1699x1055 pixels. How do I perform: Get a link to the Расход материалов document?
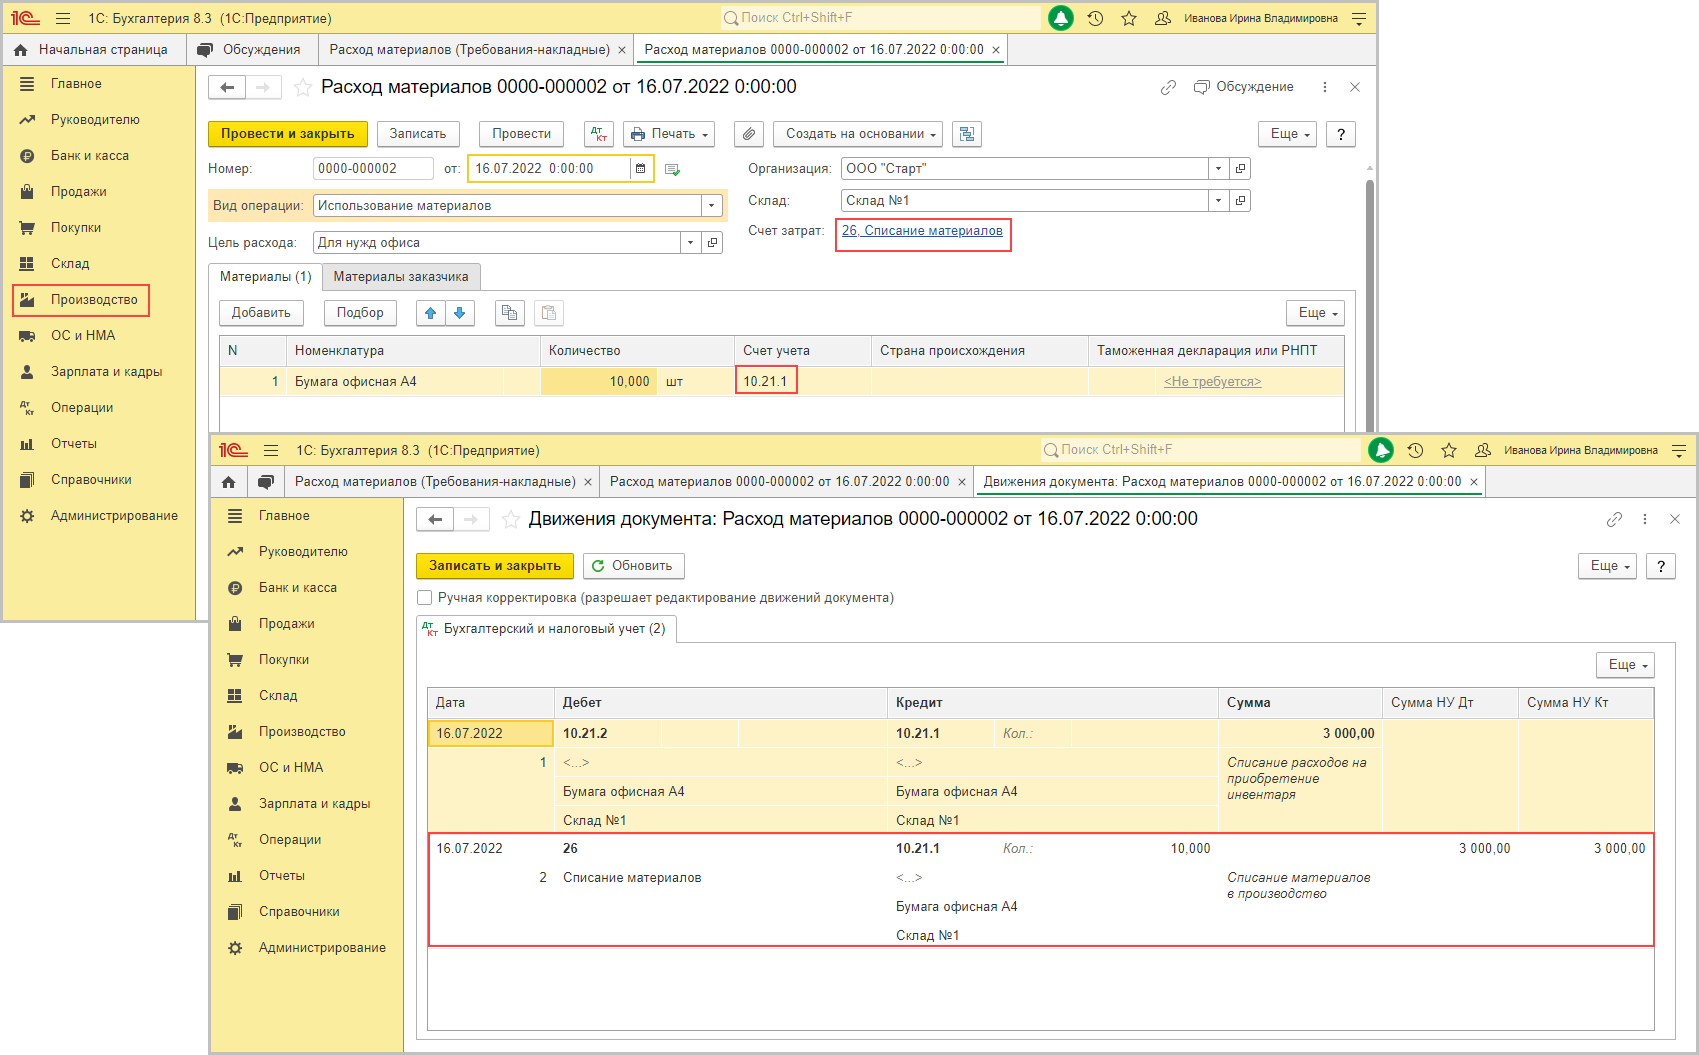(x=1168, y=88)
